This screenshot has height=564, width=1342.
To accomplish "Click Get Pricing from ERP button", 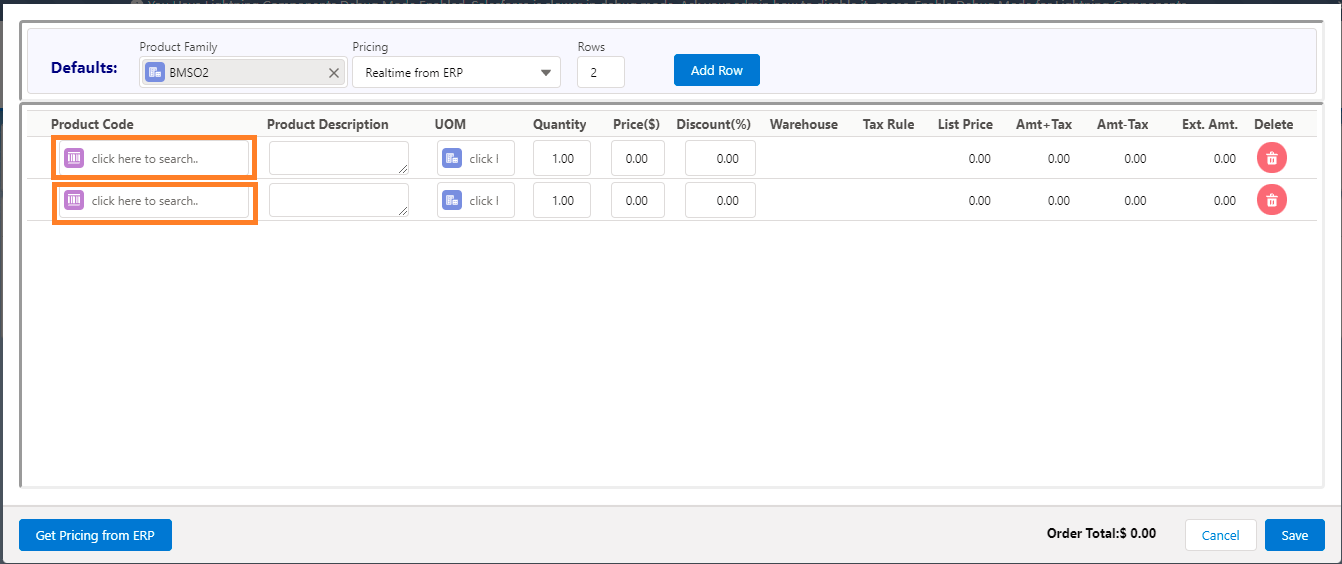I will [95, 535].
